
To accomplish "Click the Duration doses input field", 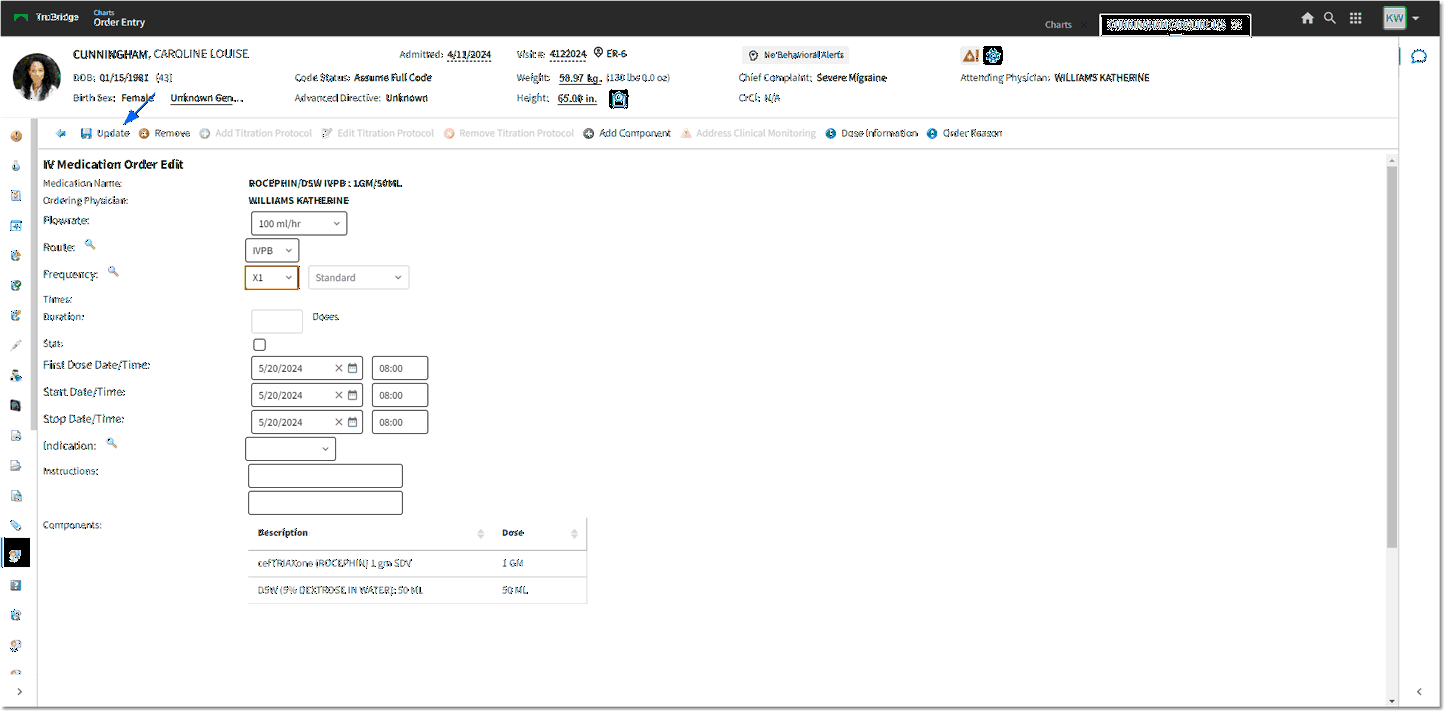I will [277, 321].
